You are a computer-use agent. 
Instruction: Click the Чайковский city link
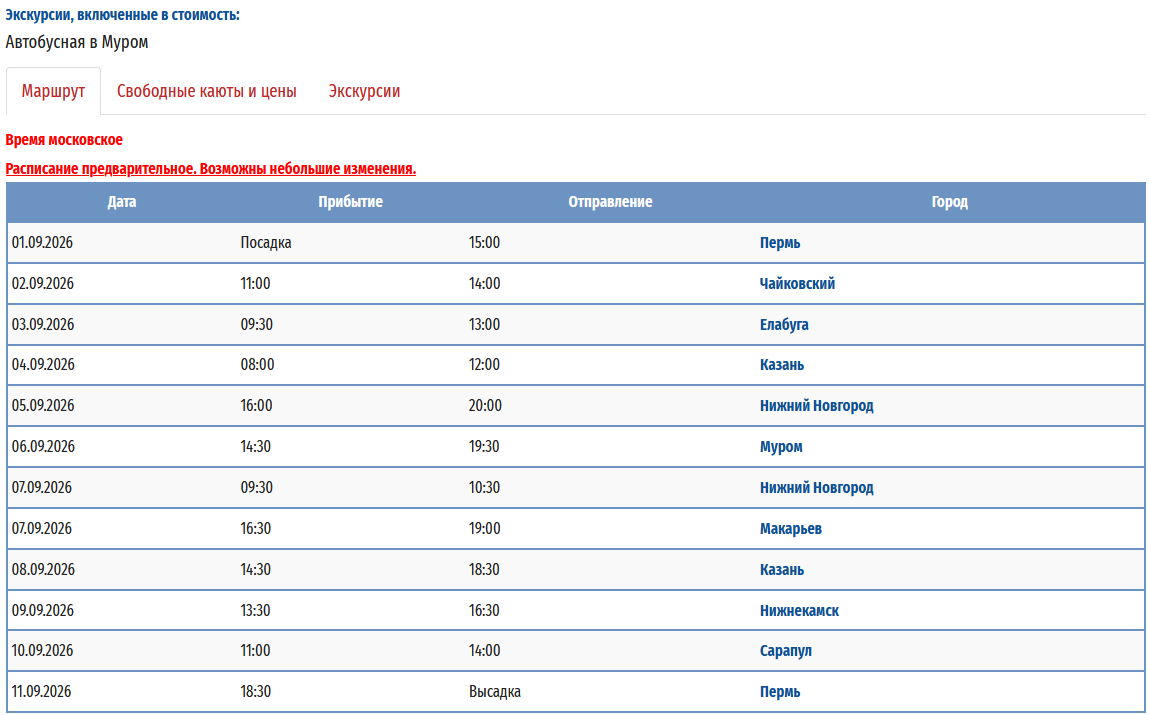[x=797, y=284]
